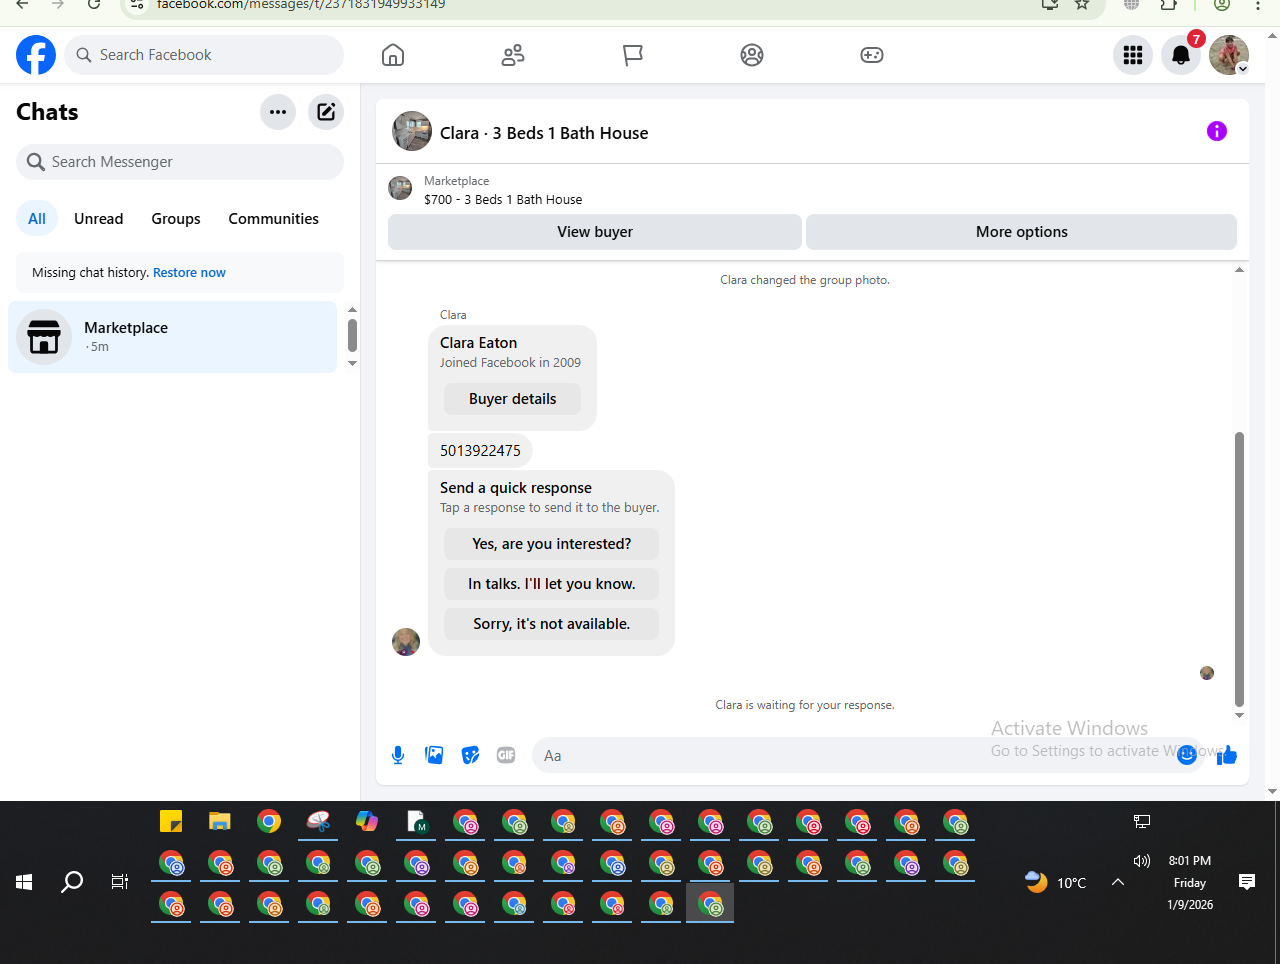Open Chats options three-dot button
Viewport: 1280px width, 964px height.
click(278, 112)
